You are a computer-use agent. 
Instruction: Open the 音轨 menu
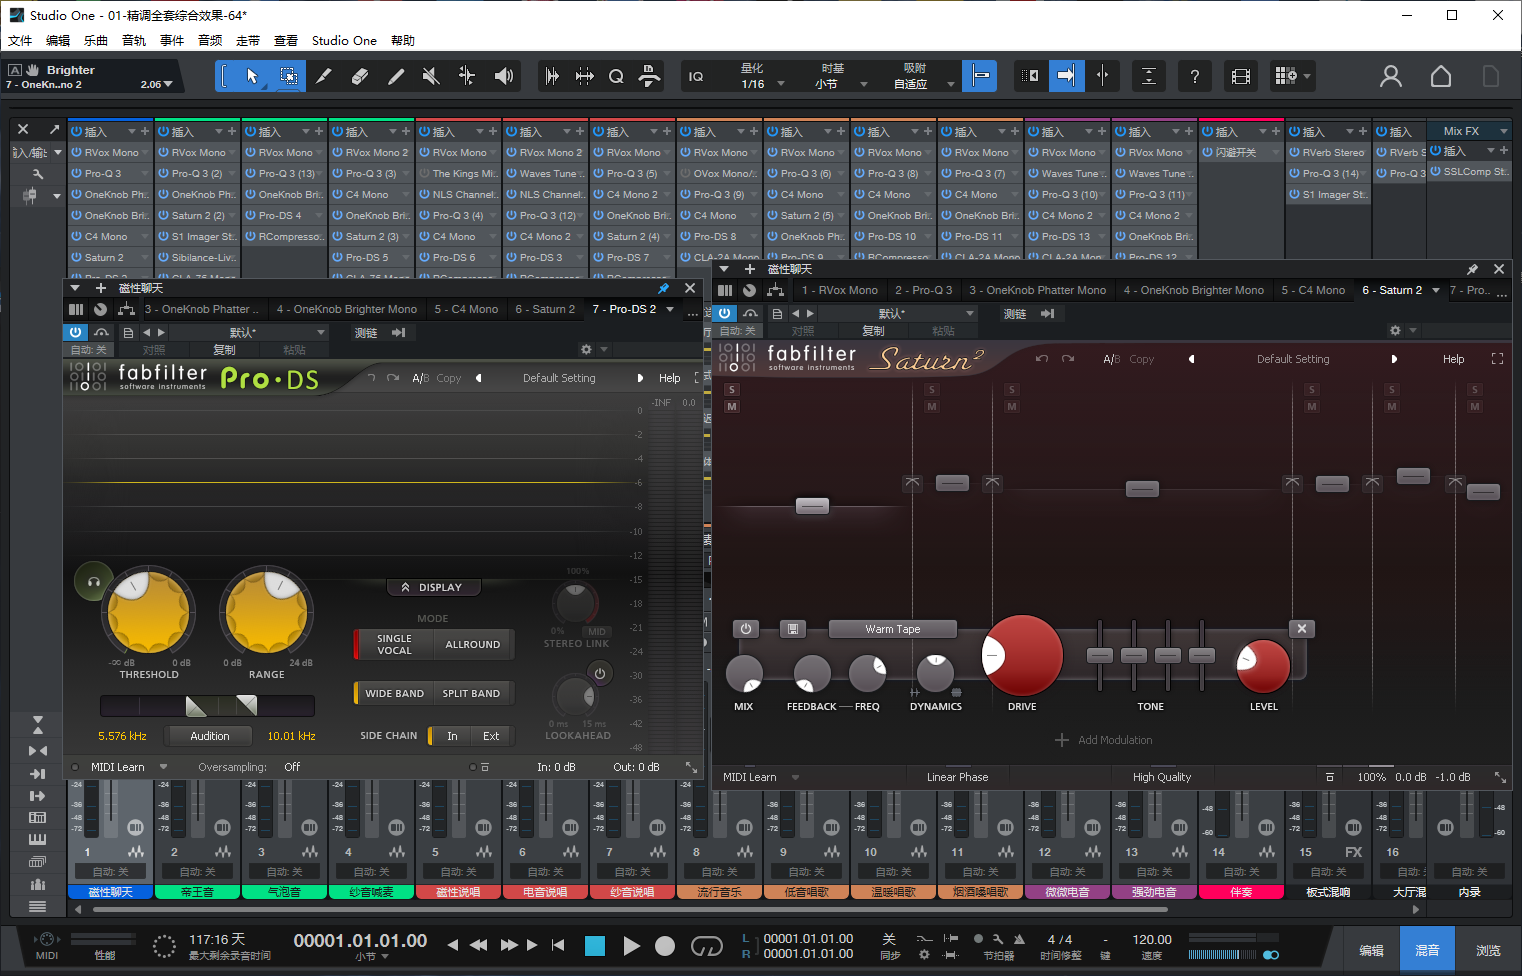point(134,41)
